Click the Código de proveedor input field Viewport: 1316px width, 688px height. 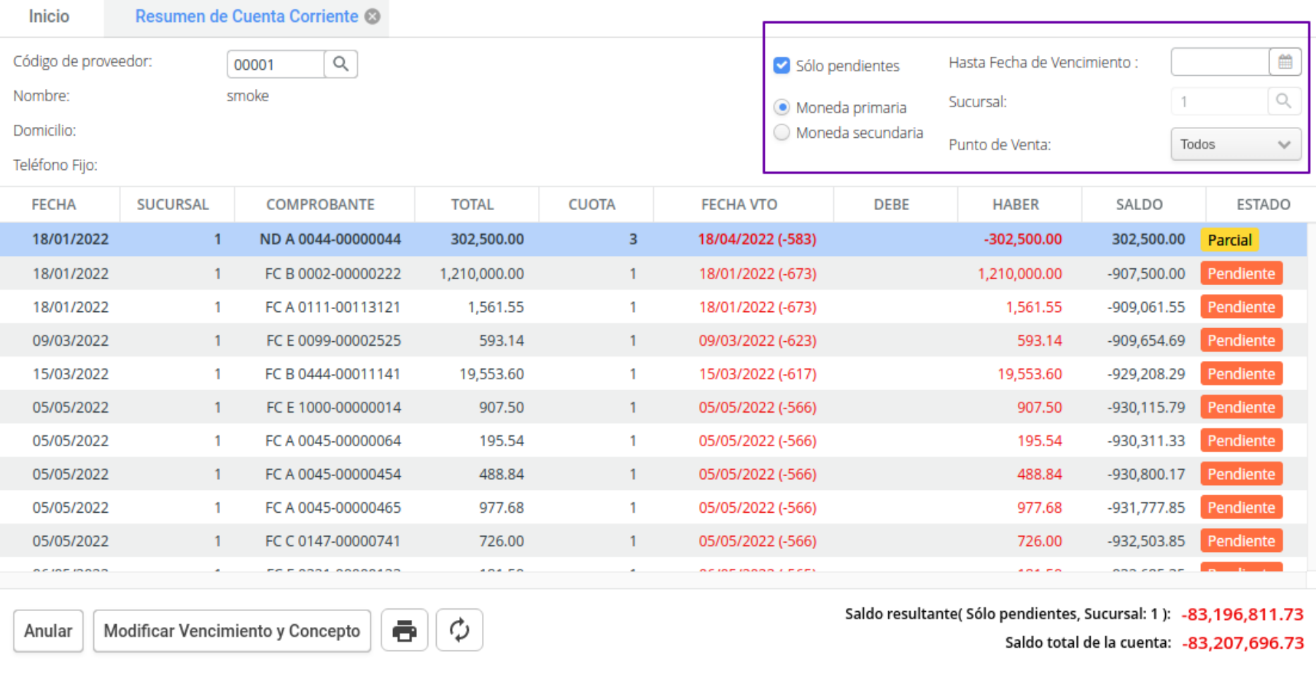point(275,64)
